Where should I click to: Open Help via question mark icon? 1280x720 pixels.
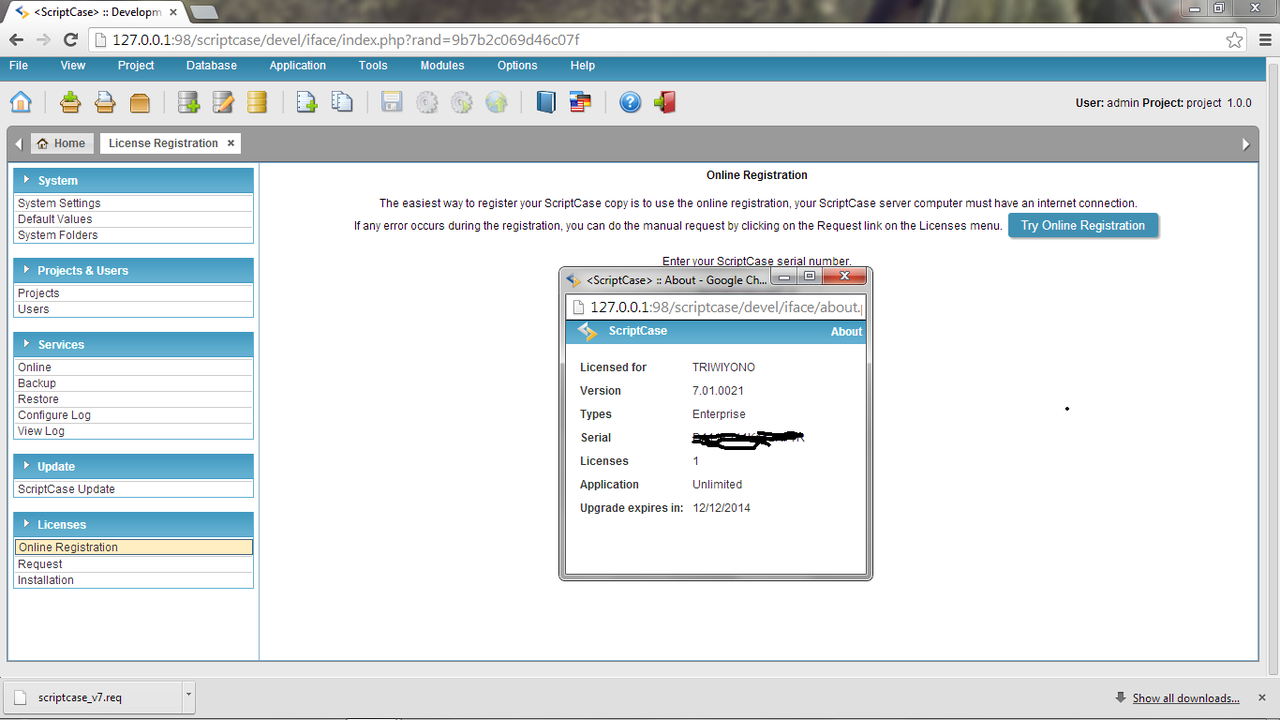pos(630,102)
